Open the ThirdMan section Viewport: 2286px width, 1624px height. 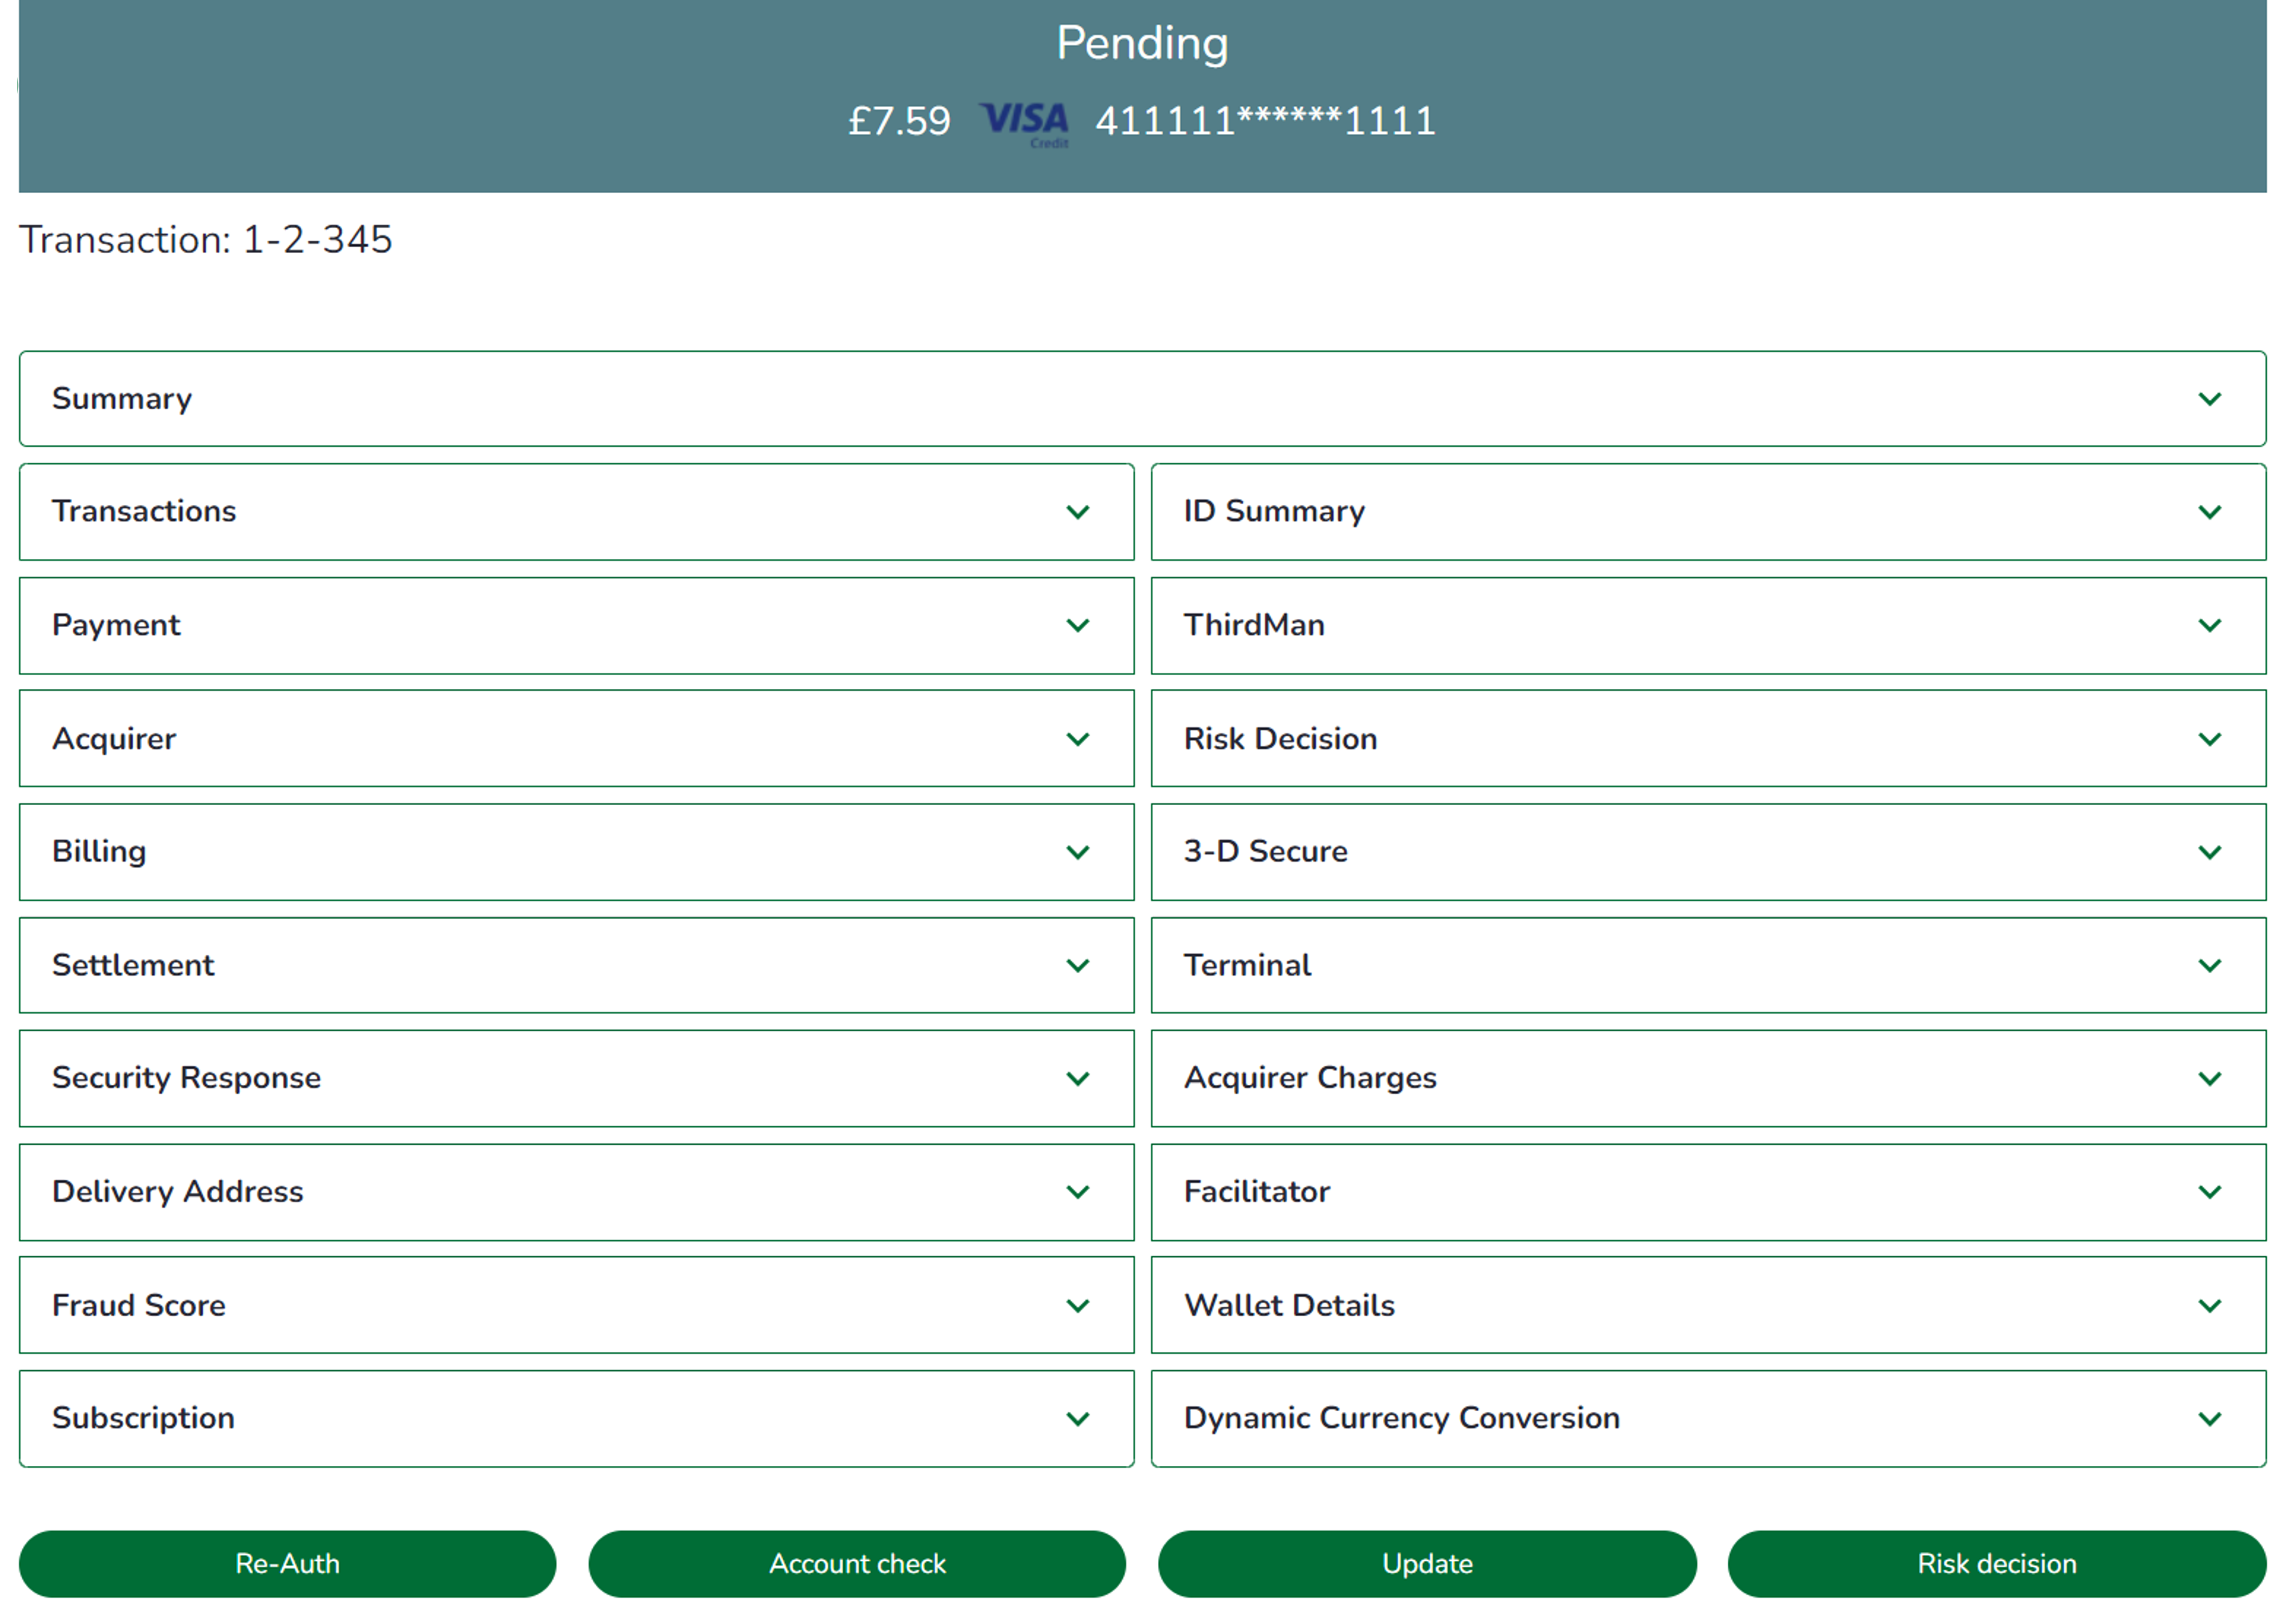pos(1709,625)
